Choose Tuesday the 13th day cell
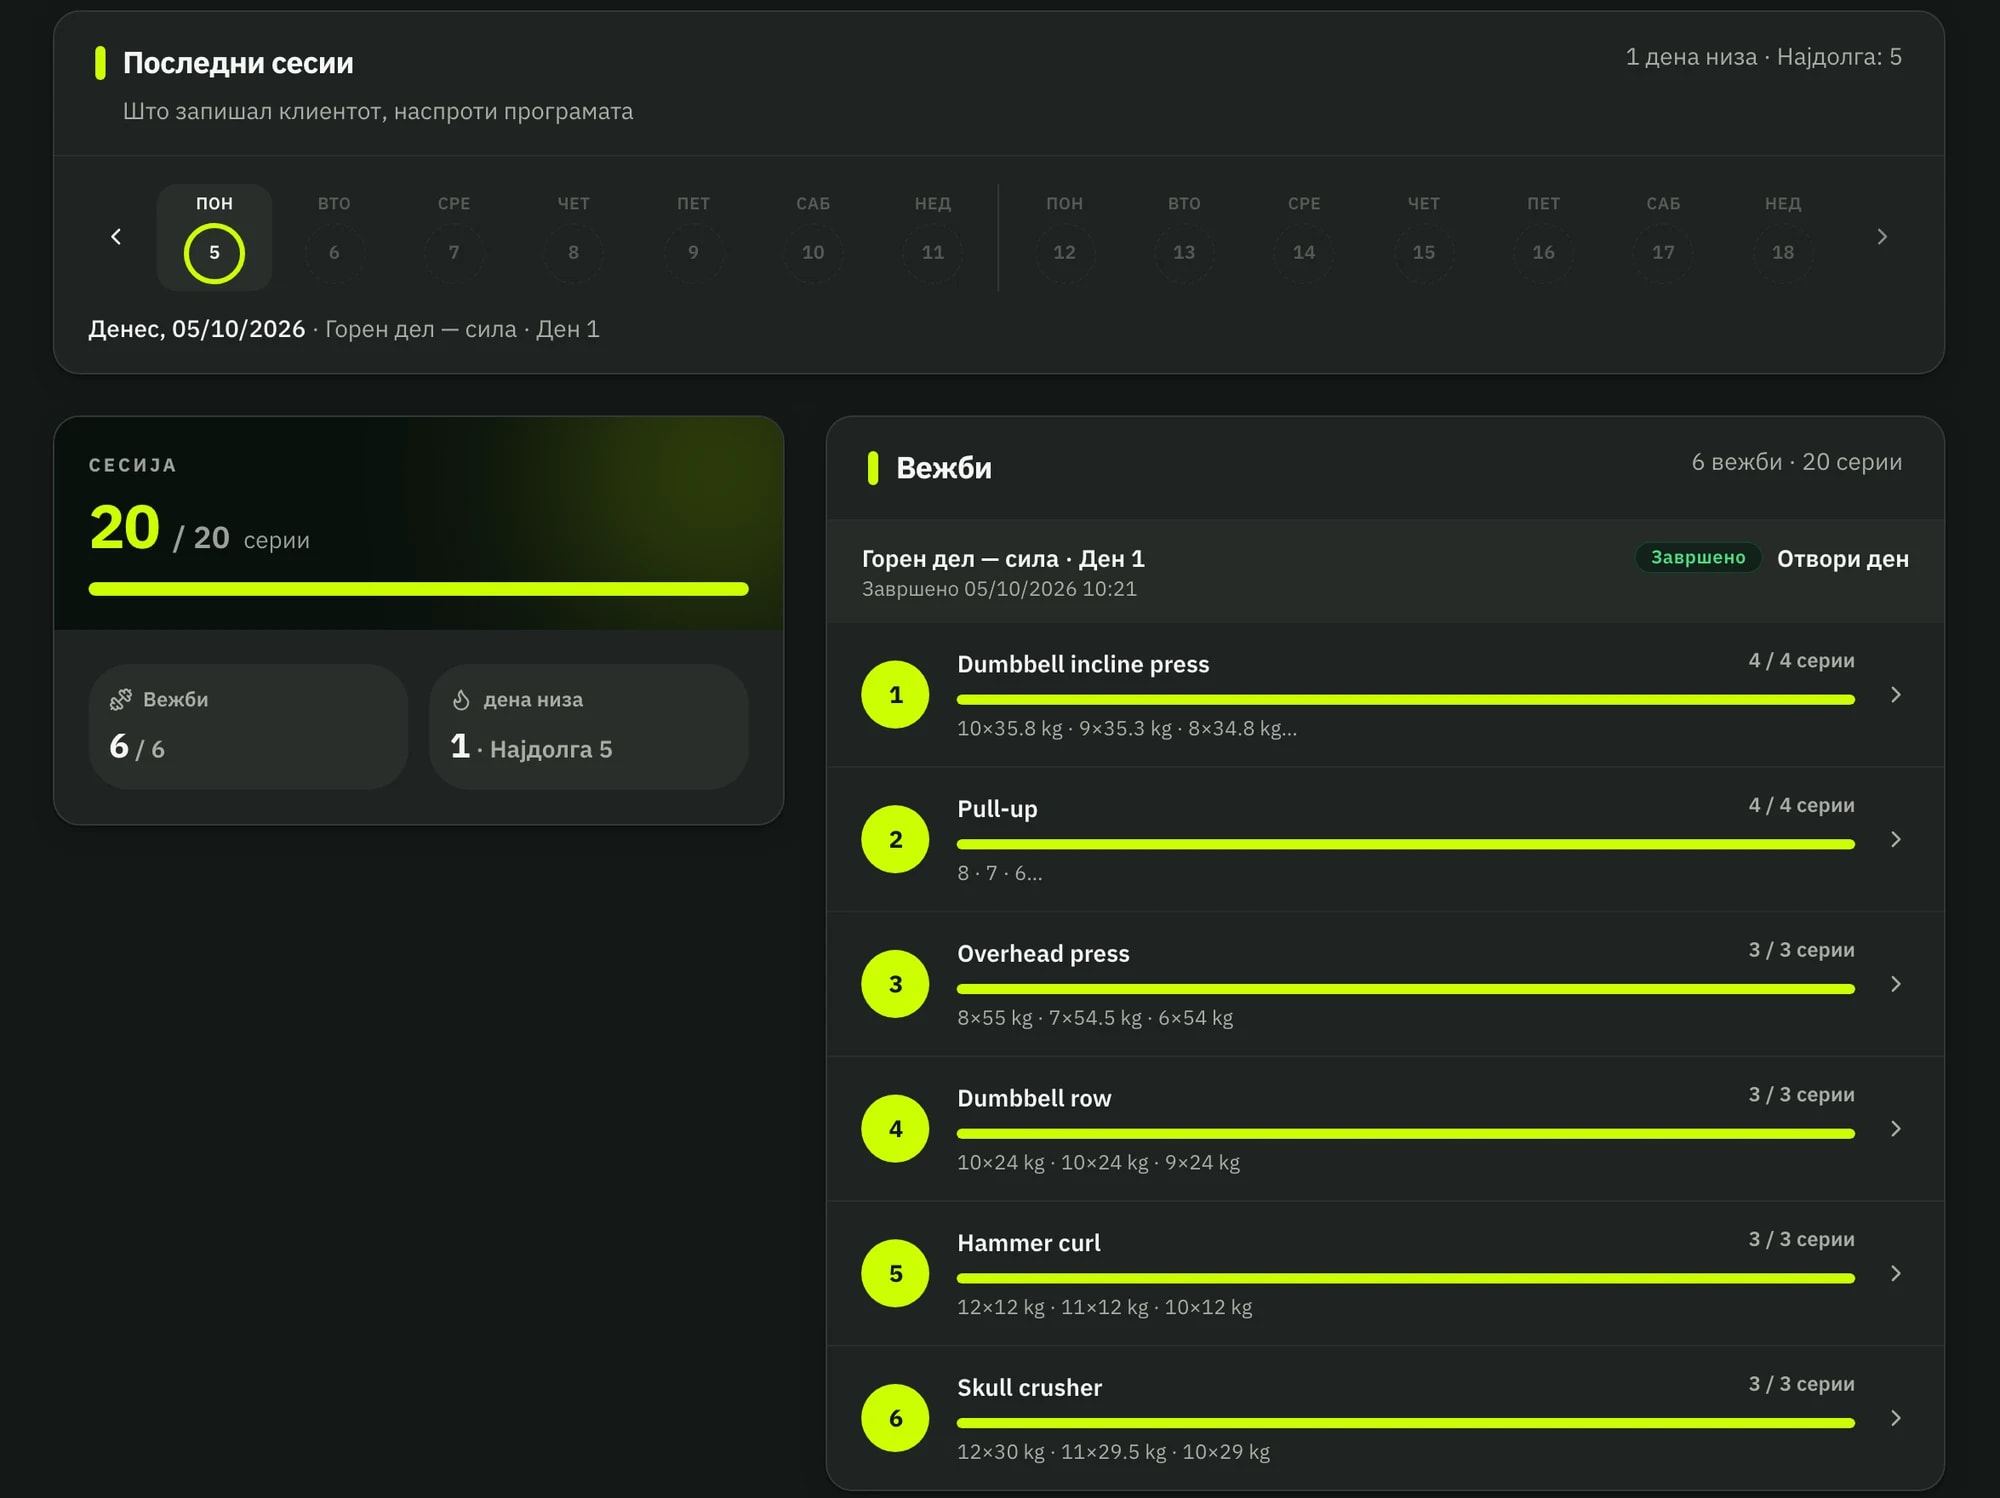Image resolution: width=2000 pixels, height=1498 pixels. 1184,237
